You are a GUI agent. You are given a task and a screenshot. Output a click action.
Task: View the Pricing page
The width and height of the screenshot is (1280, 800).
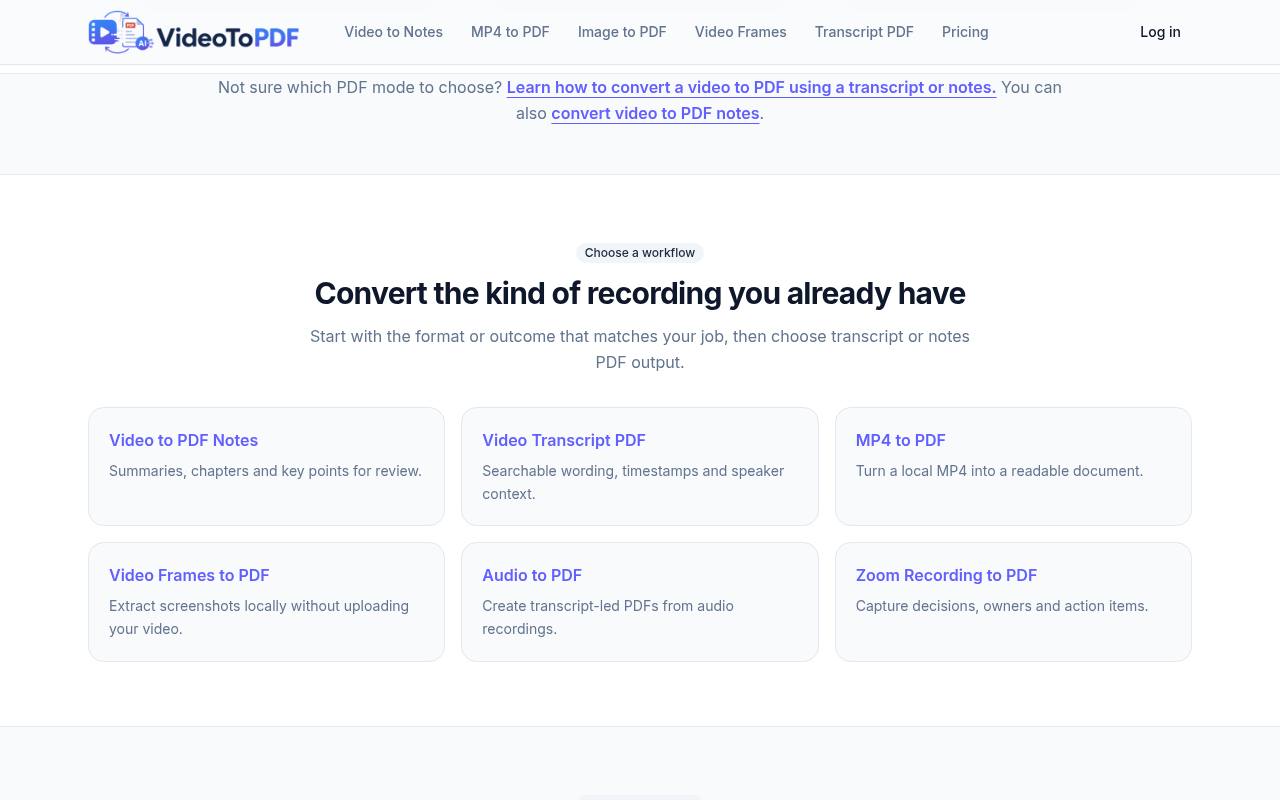[x=965, y=32]
